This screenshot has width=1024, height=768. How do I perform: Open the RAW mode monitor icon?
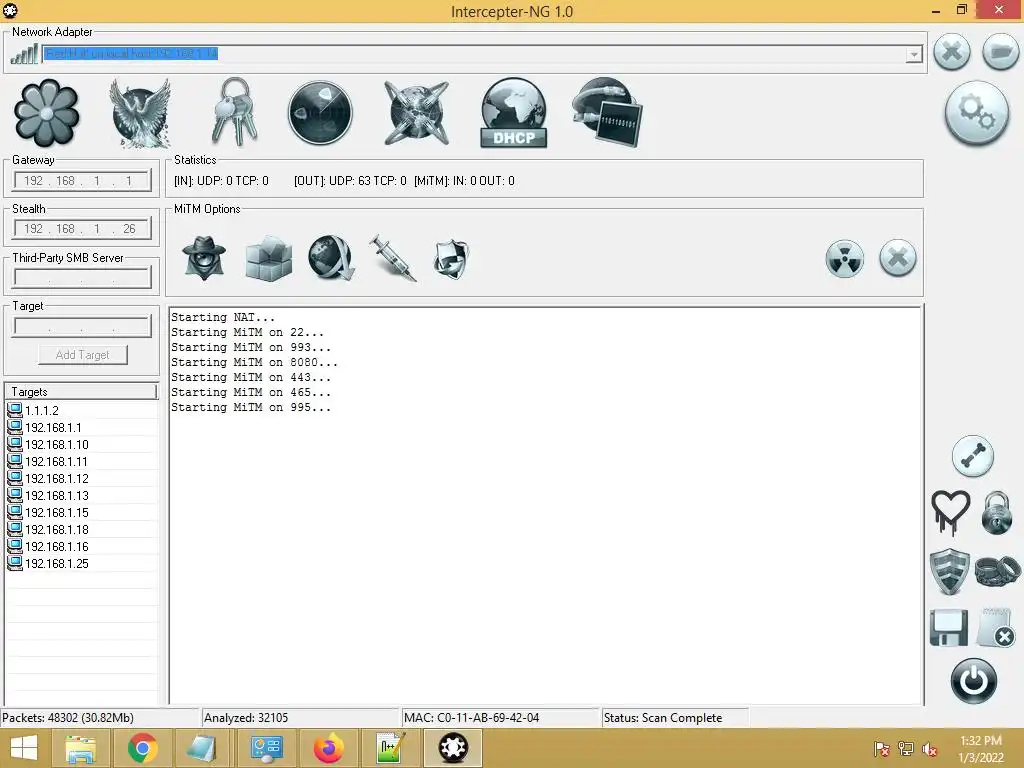[x=607, y=112]
